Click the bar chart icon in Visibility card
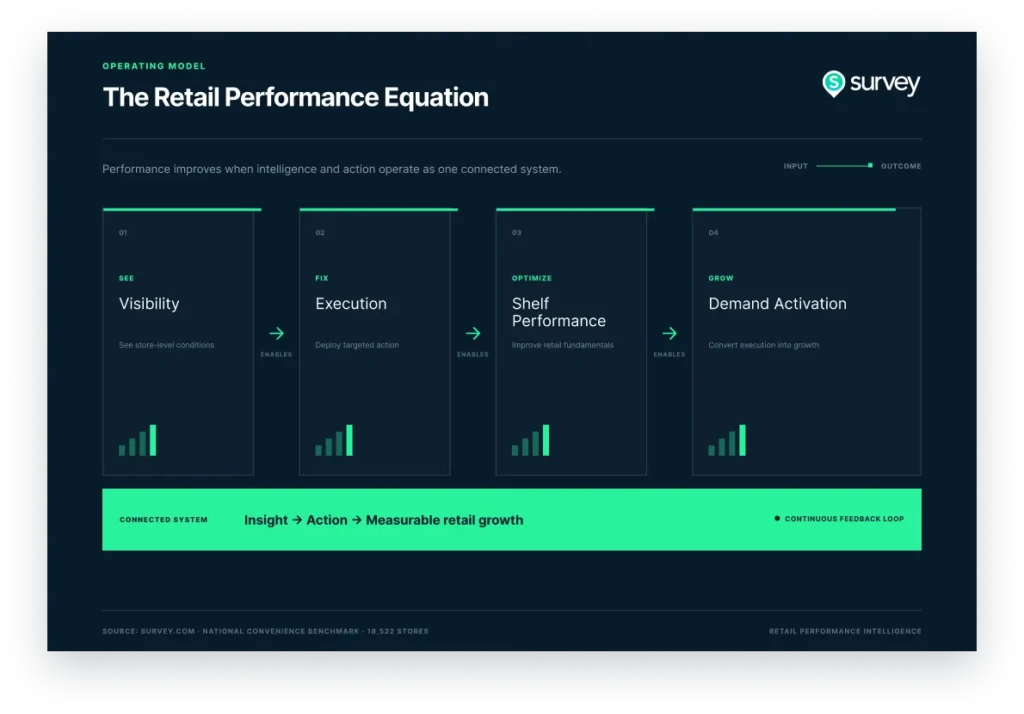Viewport: 1024px width, 714px height. [x=137, y=440]
